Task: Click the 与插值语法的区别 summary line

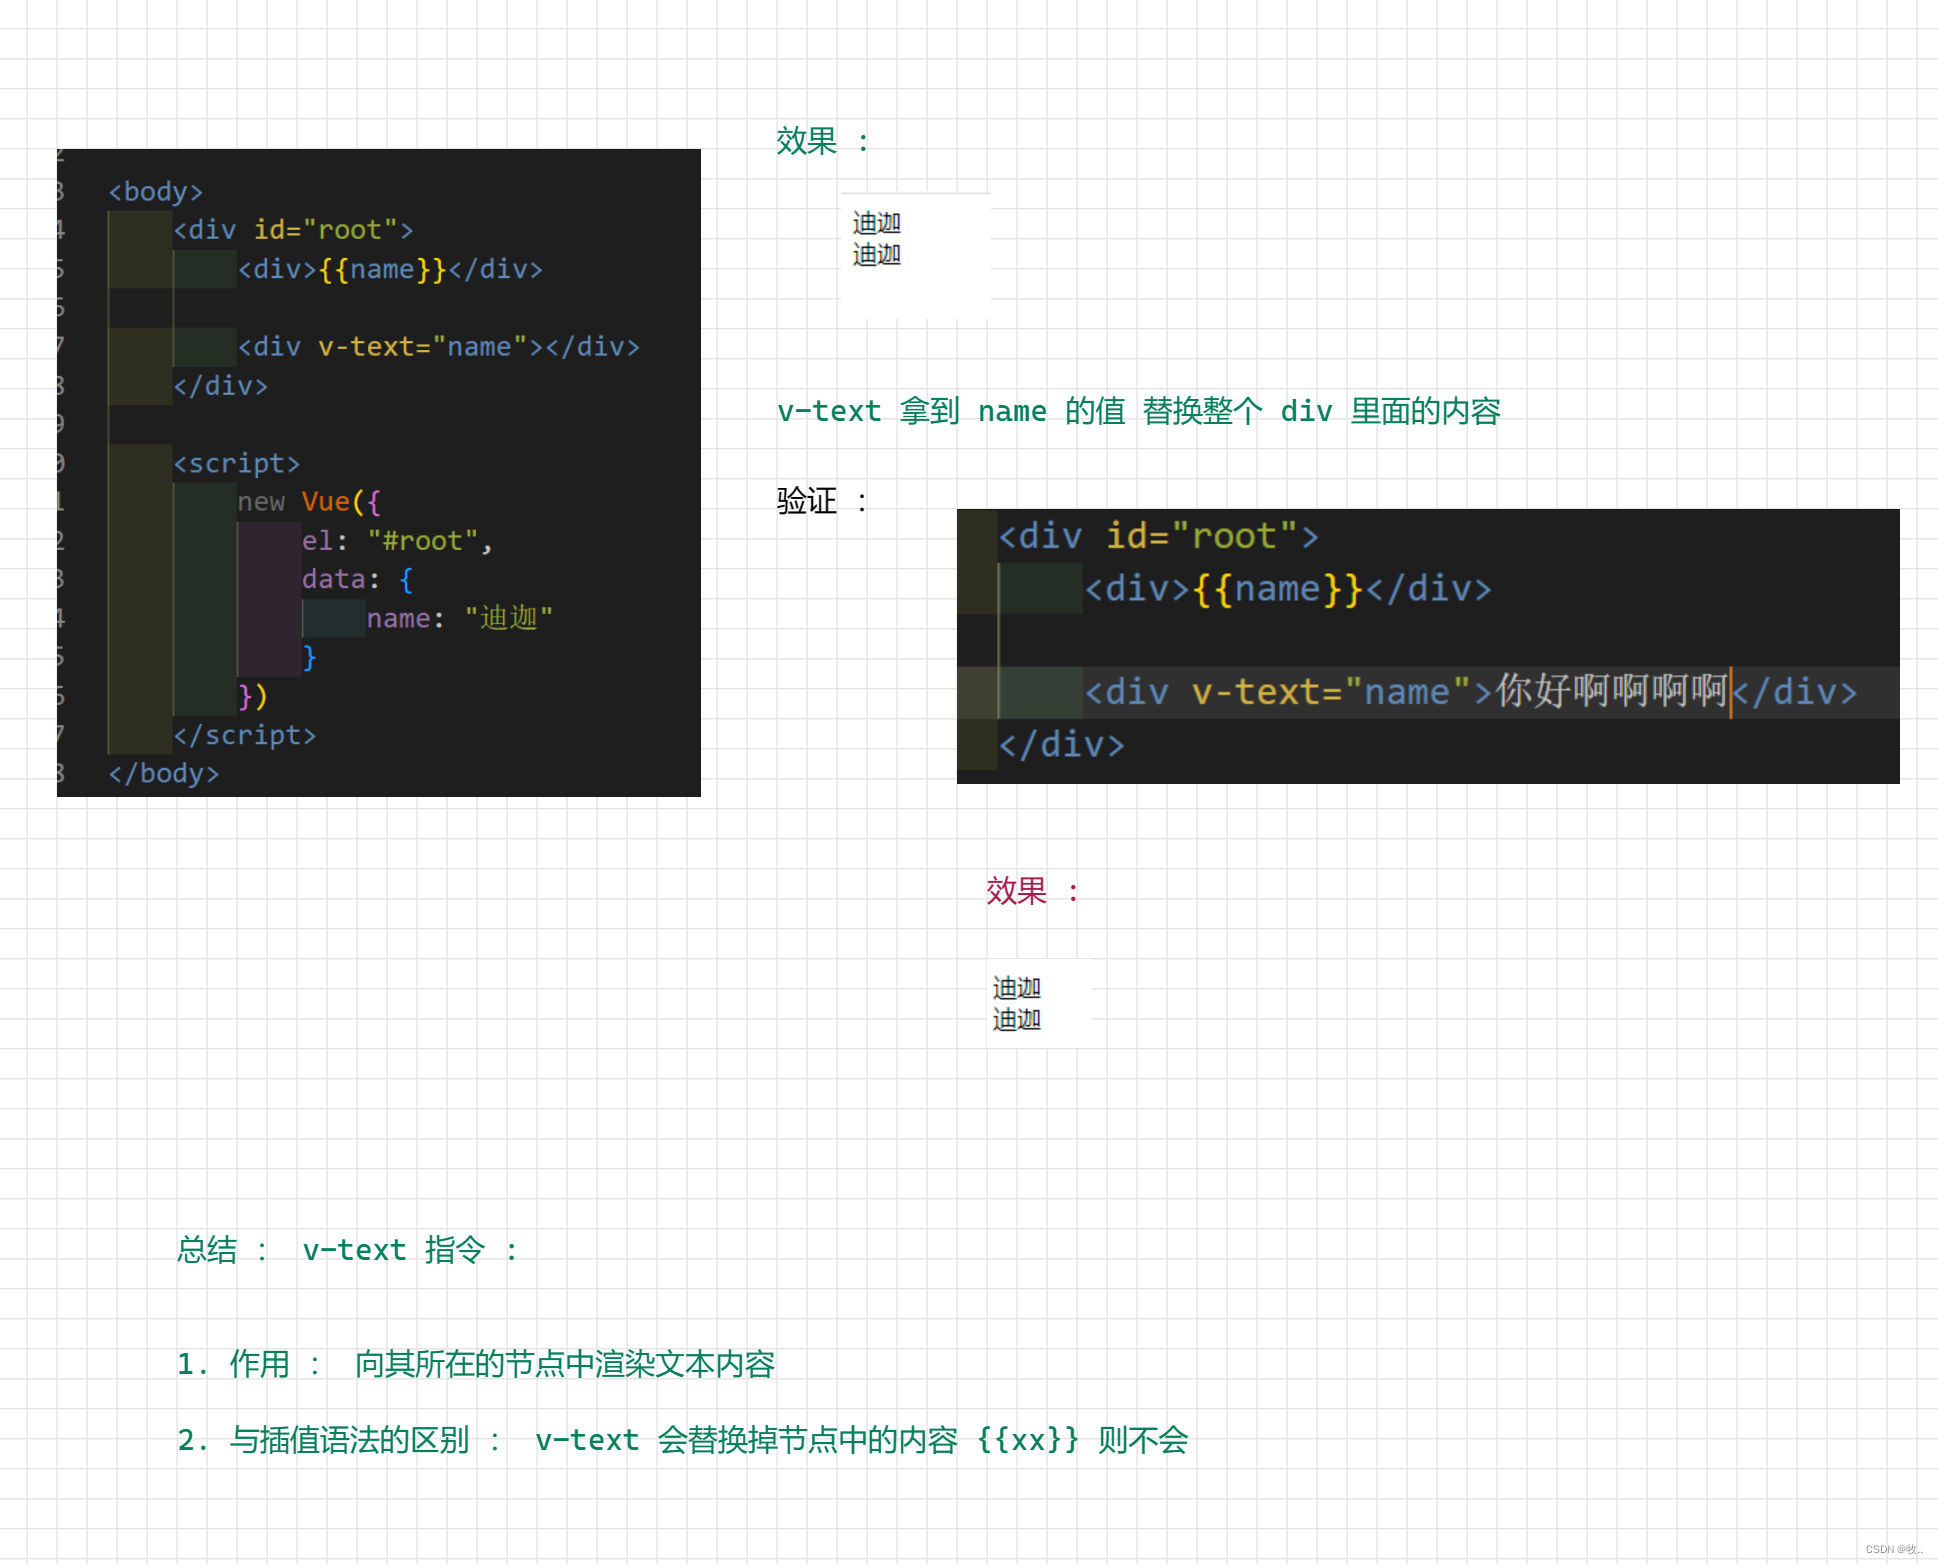Action: 682,1440
